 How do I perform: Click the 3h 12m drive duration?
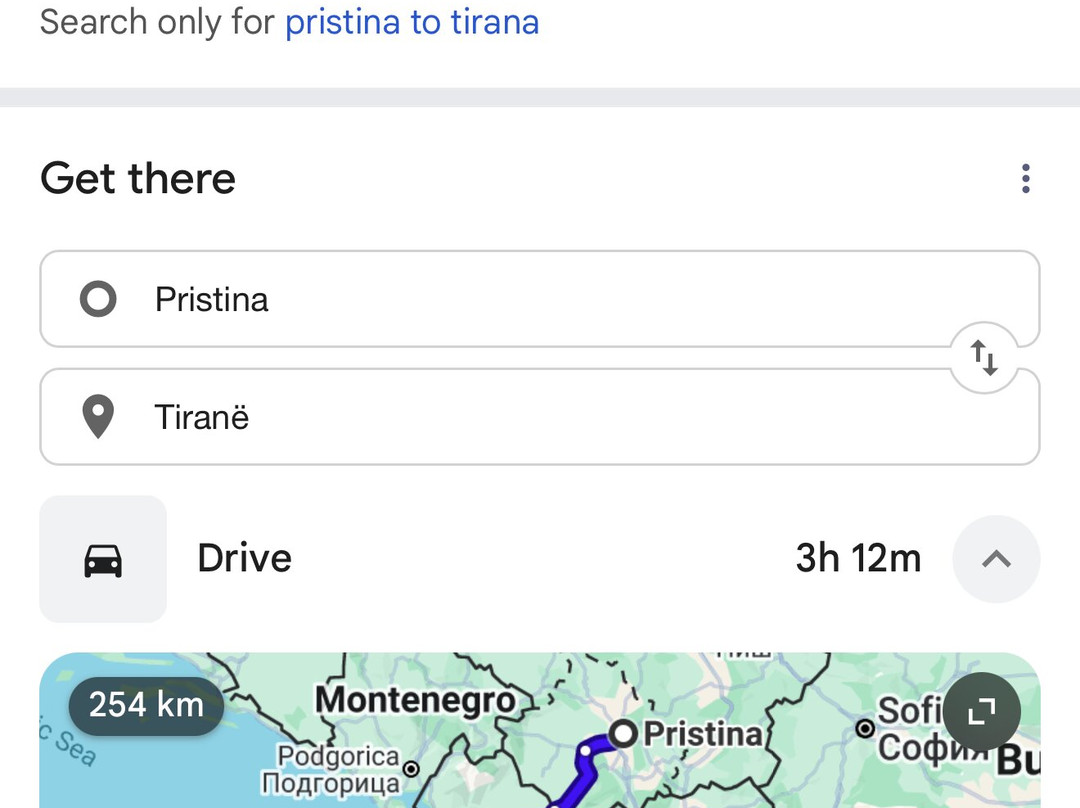858,558
